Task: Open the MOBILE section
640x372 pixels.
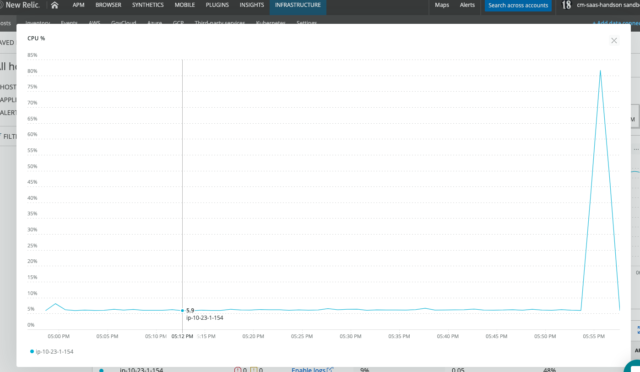Action: coord(184,5)
